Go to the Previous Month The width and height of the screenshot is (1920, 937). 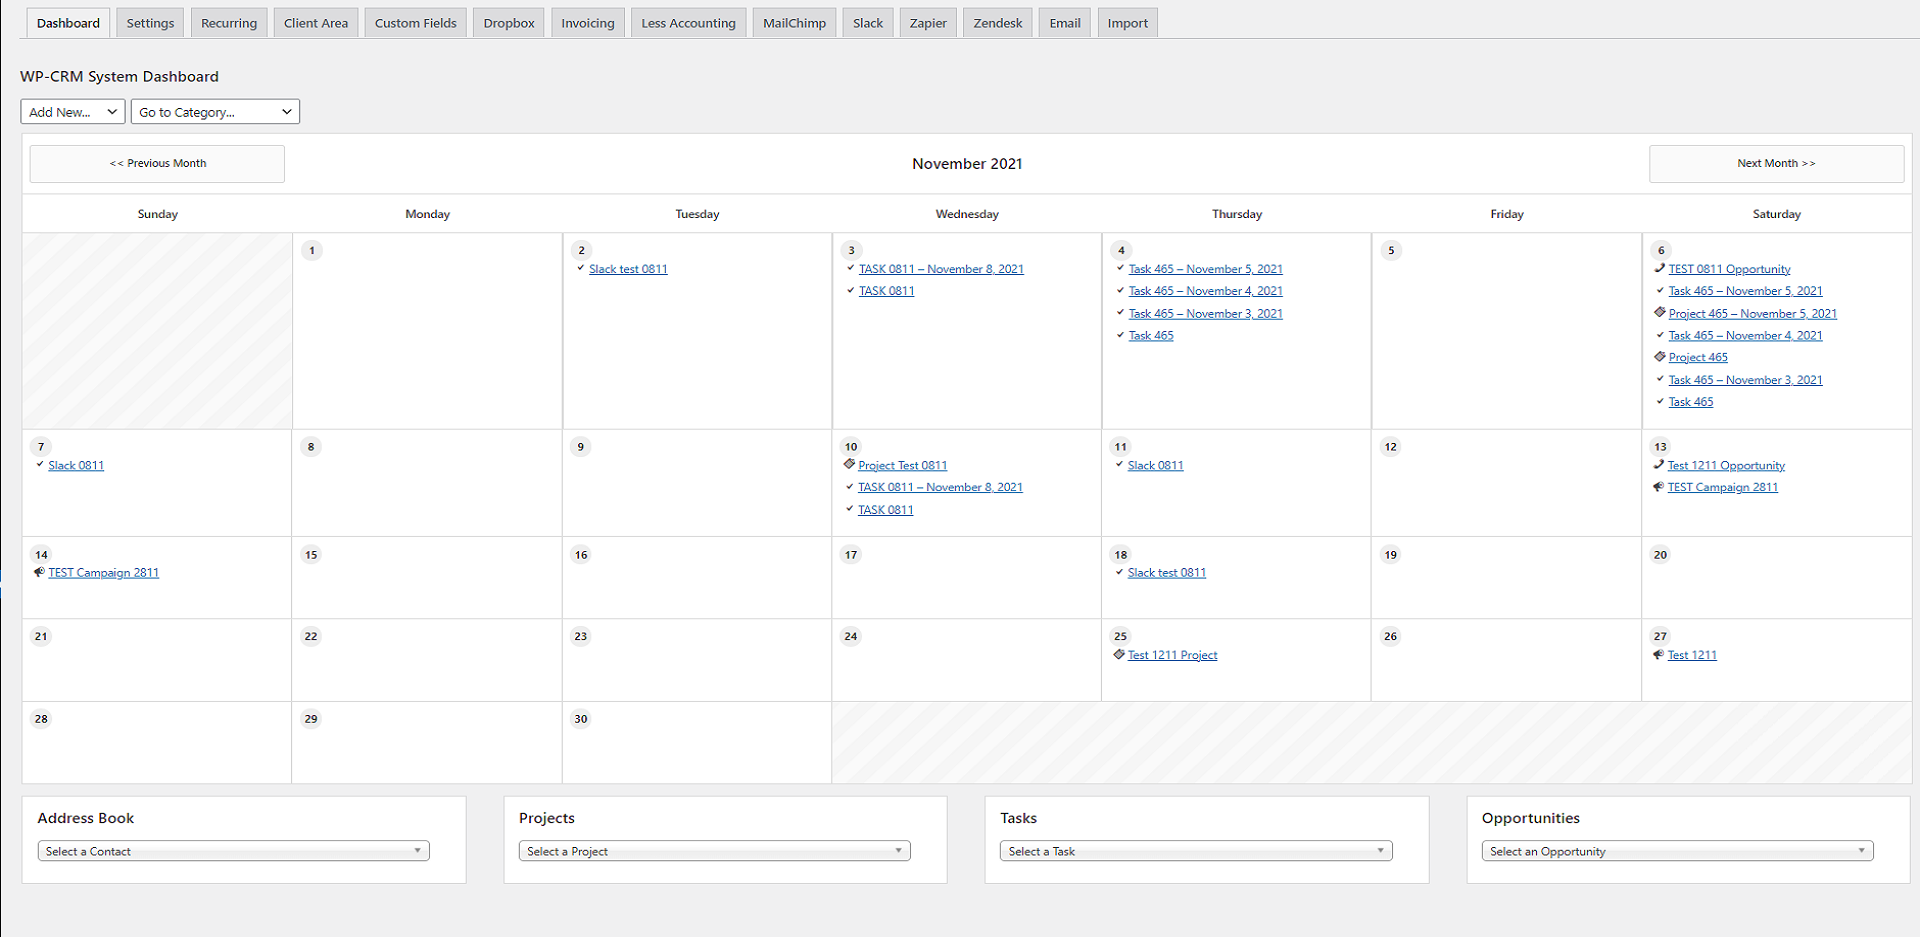[157, 164]
